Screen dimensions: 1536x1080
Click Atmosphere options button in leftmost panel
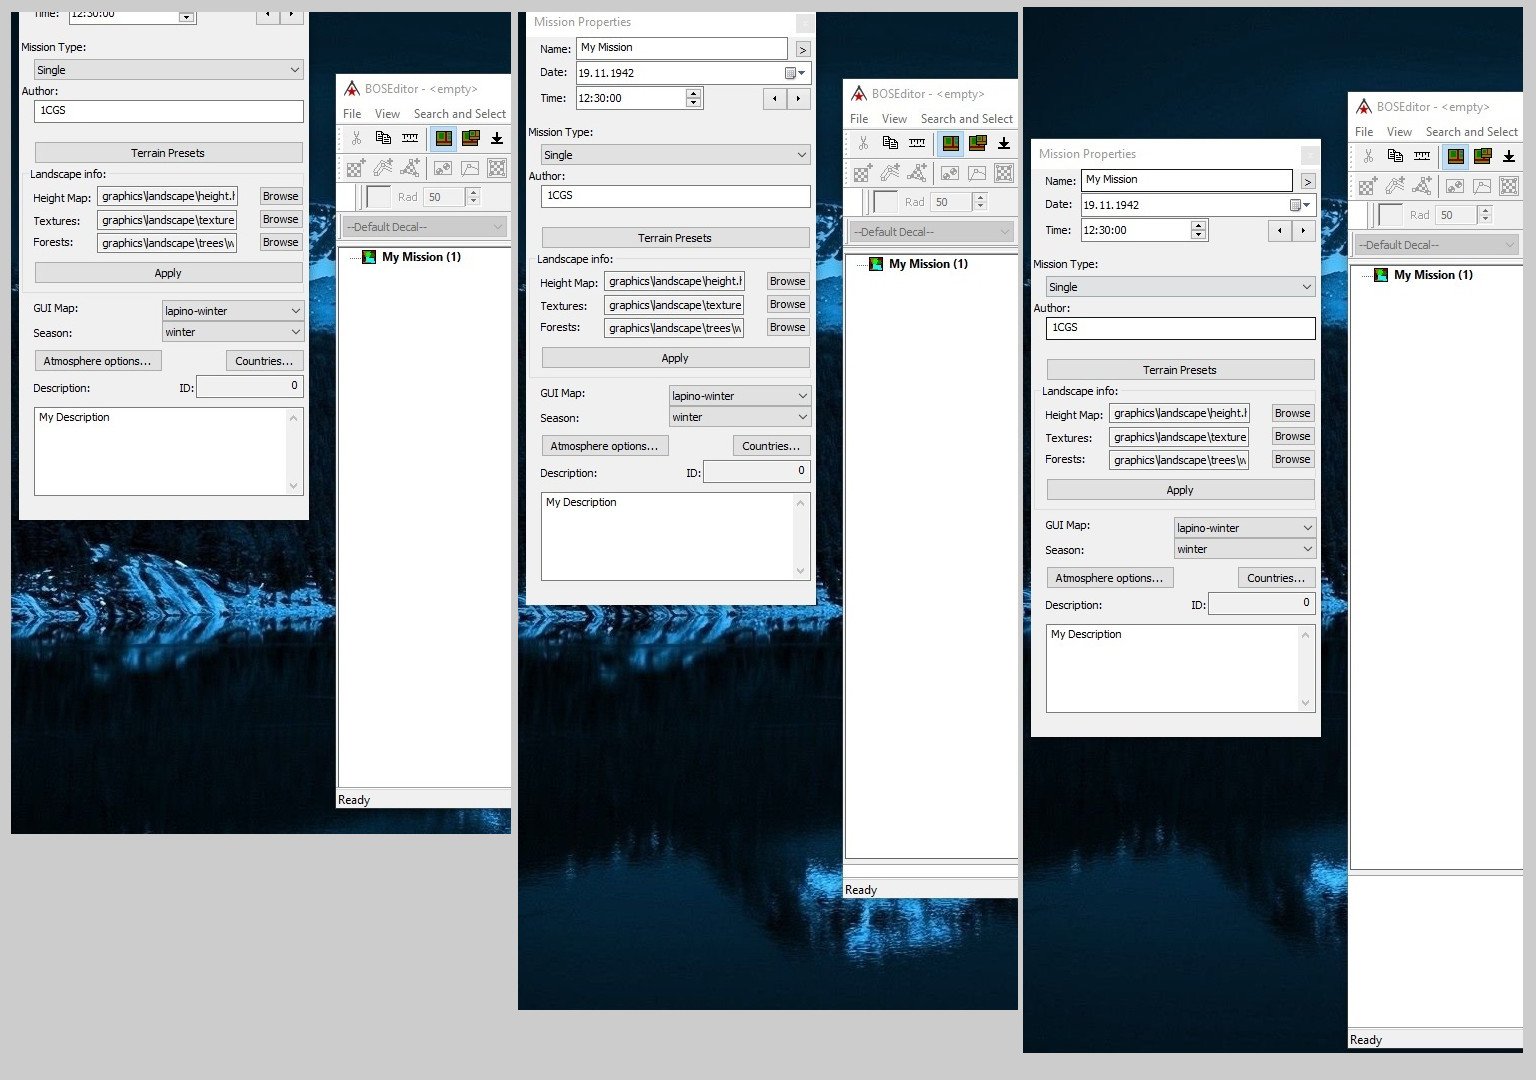point(97,361)
